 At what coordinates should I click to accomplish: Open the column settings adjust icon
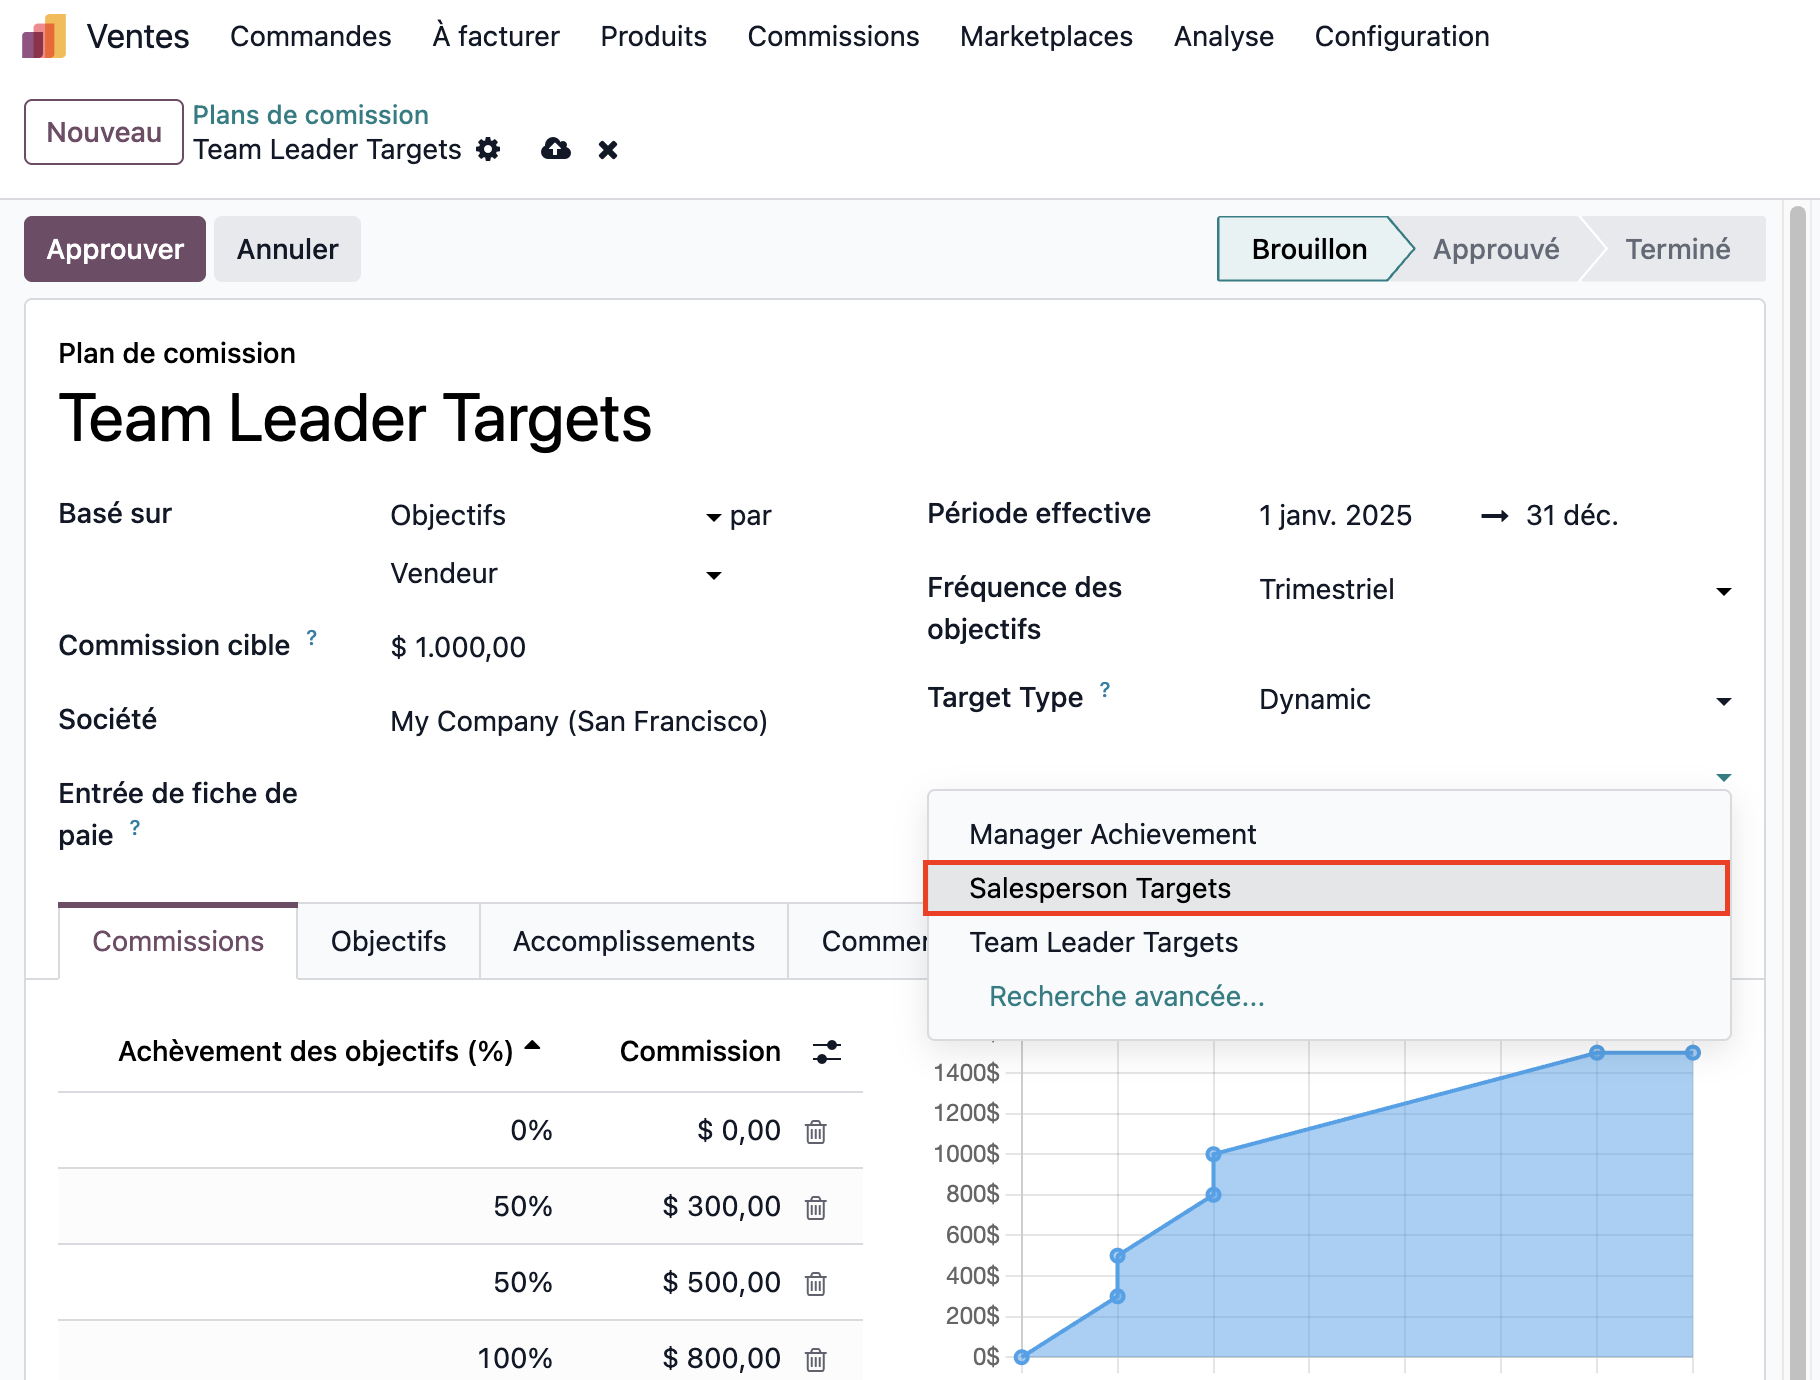point(827,1052)
